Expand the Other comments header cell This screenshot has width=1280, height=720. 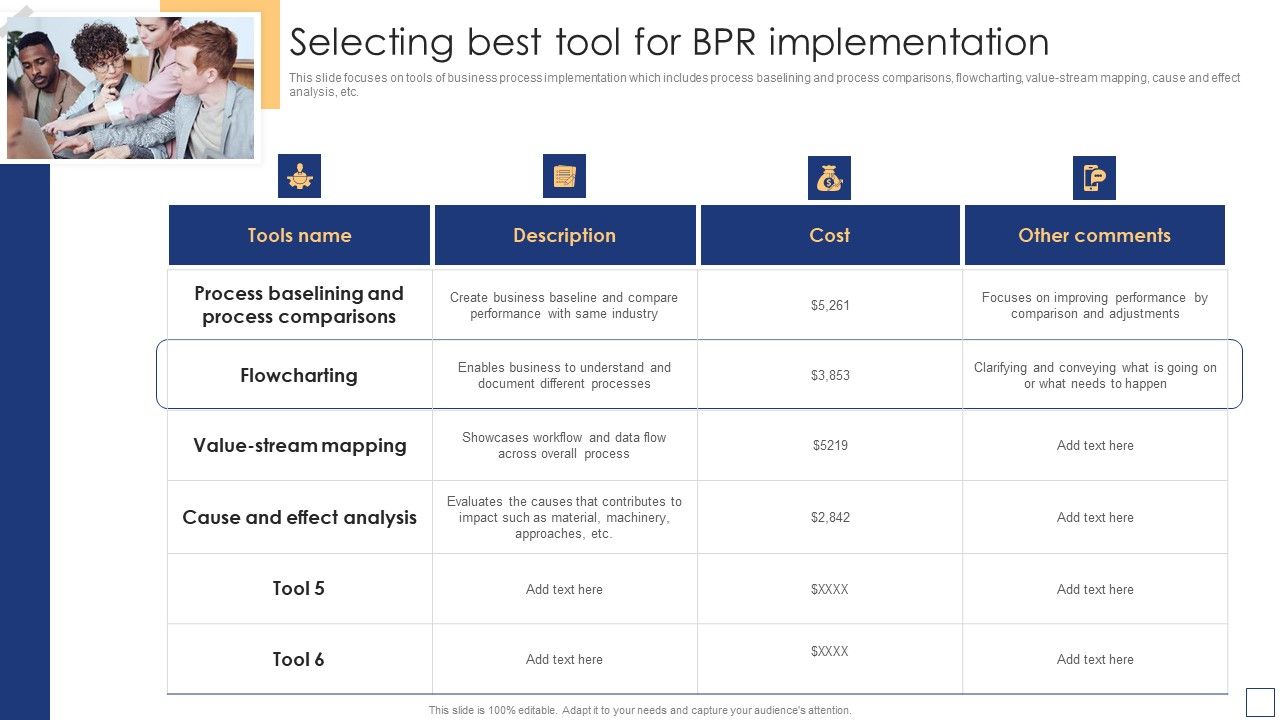point(1095,234)
